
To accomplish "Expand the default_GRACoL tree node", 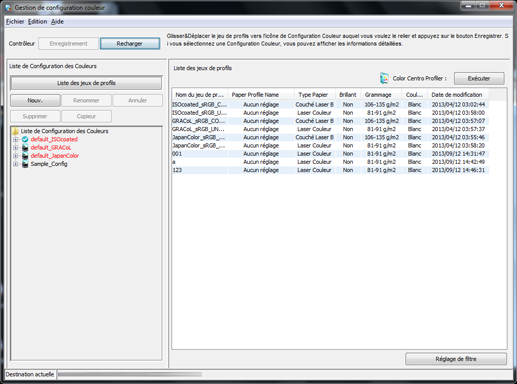I will [x=16, y=148].
